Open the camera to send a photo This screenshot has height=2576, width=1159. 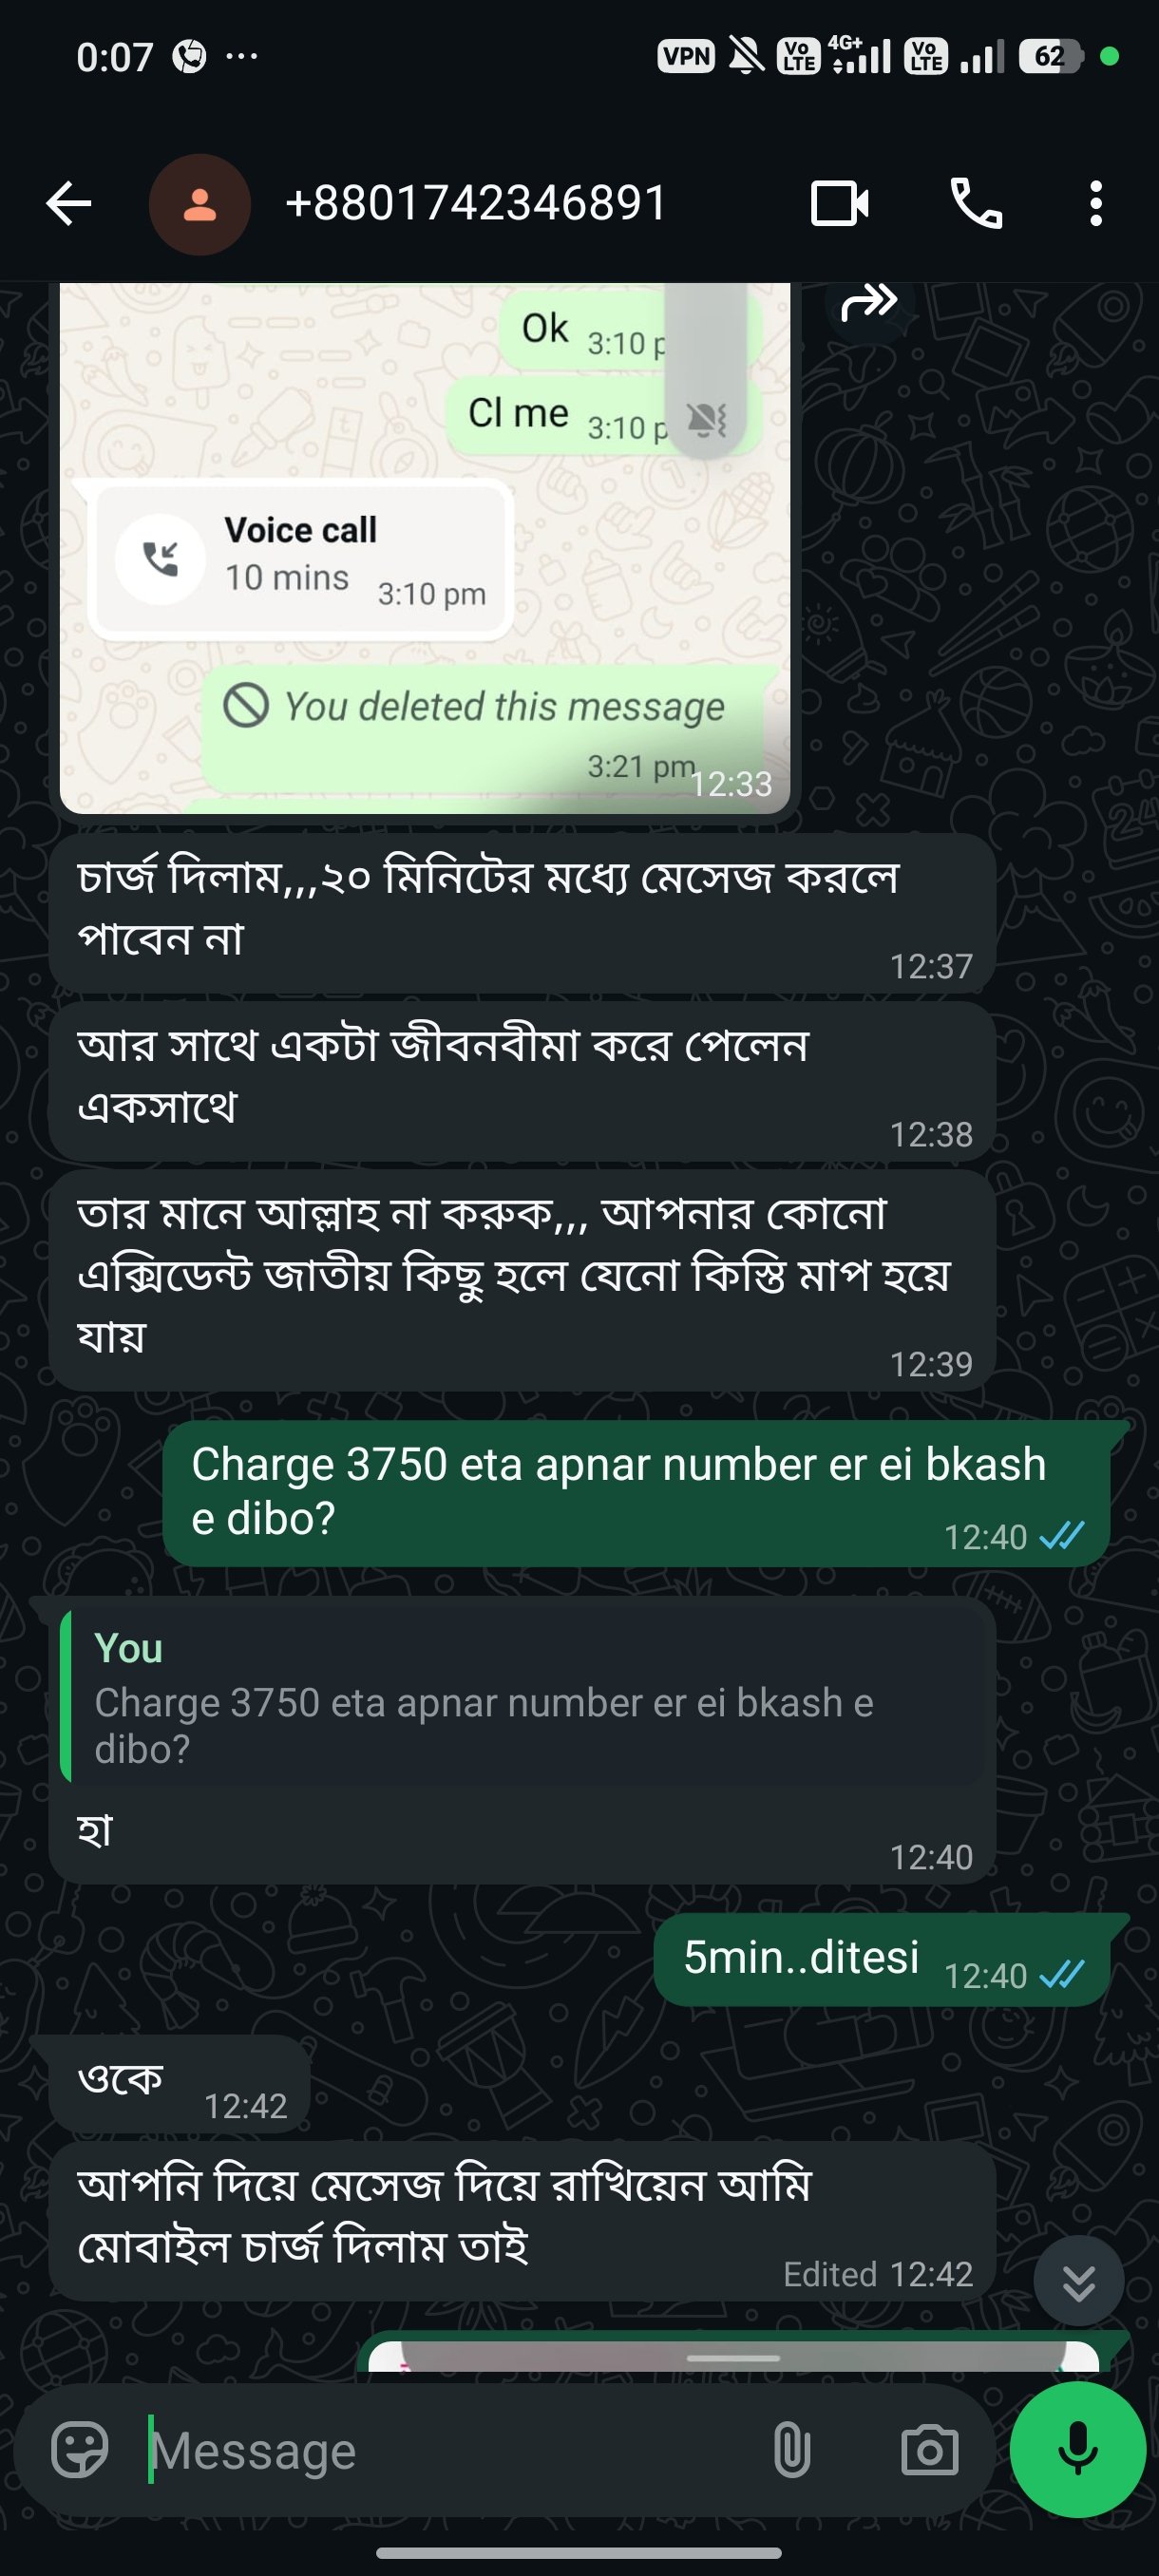930,2449
